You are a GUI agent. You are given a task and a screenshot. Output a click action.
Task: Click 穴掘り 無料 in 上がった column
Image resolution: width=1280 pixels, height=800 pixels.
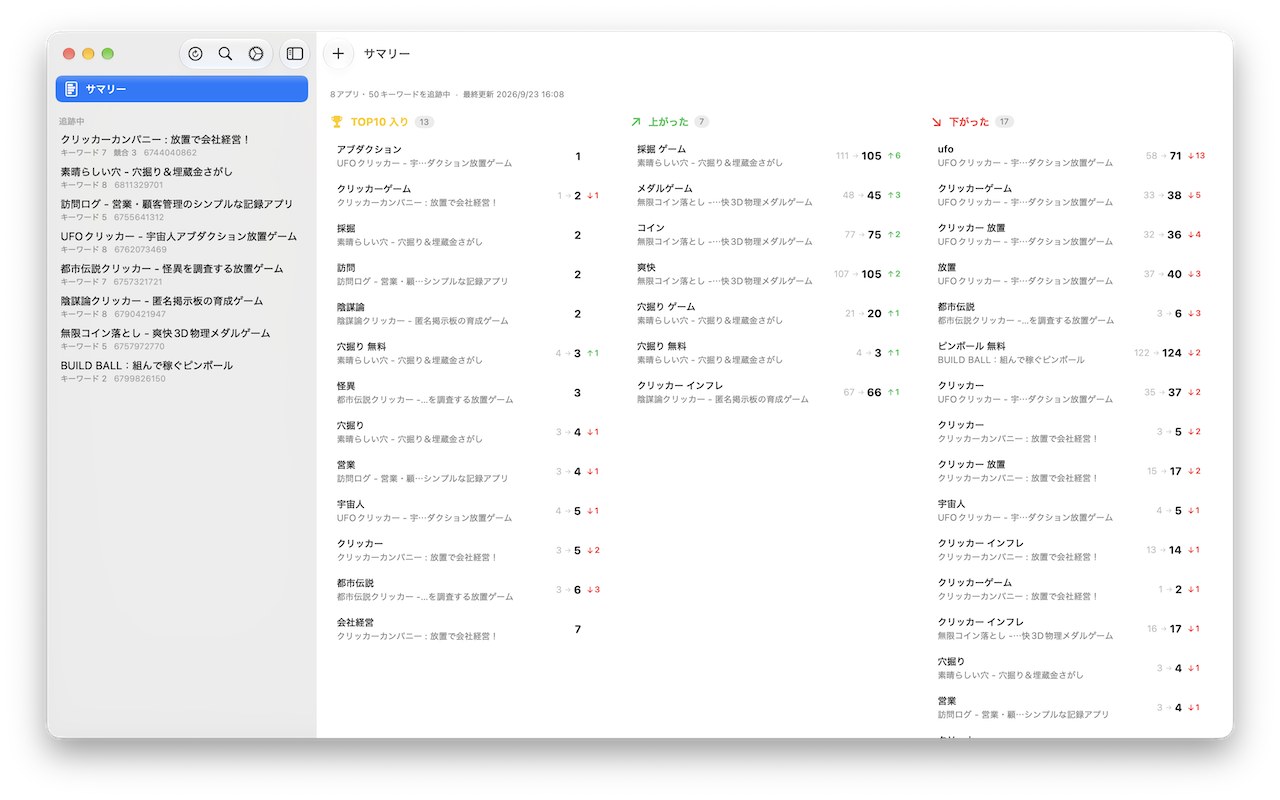pos(768,353)
